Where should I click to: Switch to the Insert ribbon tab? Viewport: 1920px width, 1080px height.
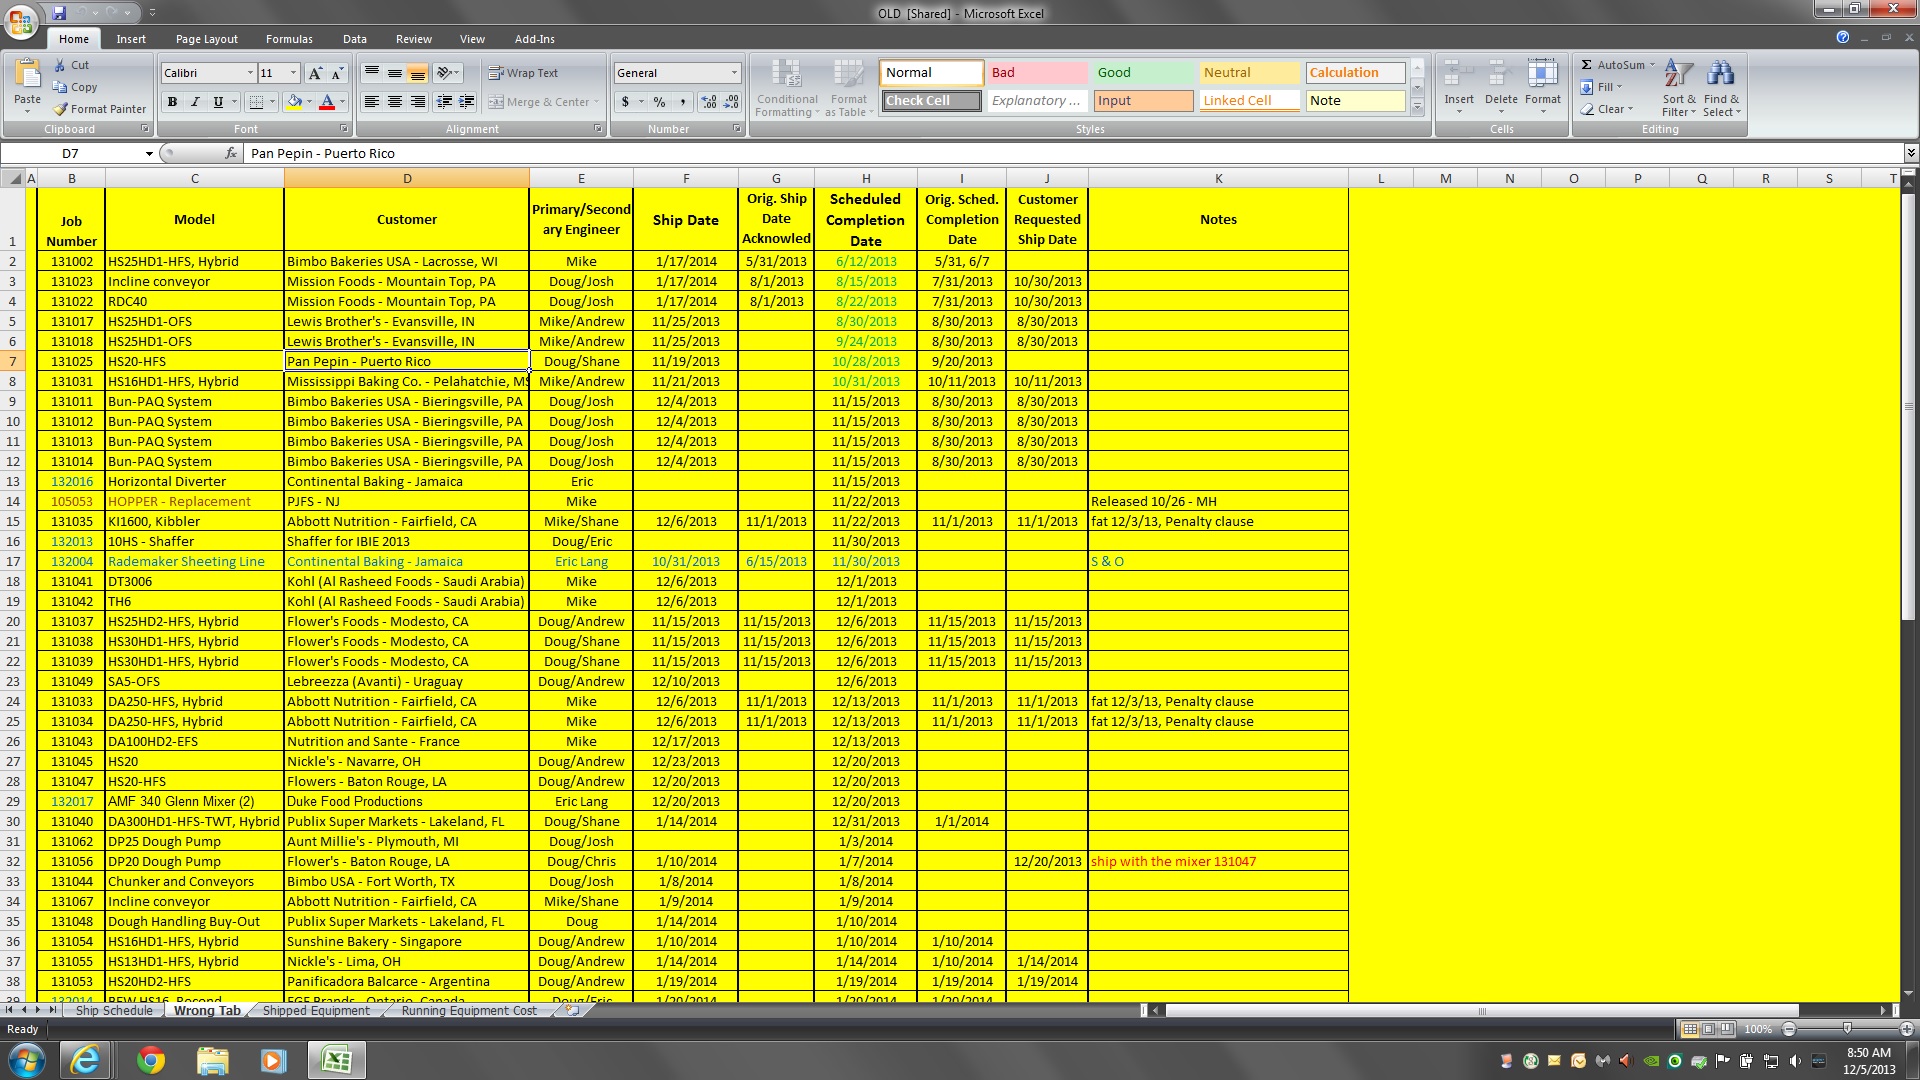(x=131, y=39)
